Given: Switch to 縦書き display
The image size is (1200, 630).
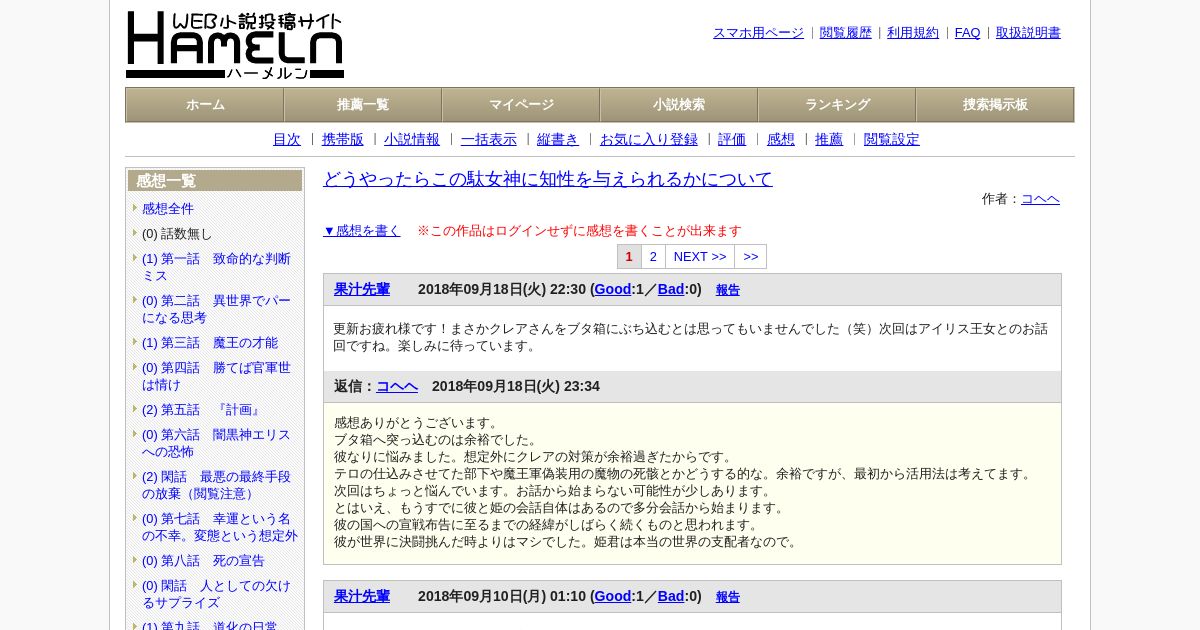Looking at the screenshot, I should (558, 140).
